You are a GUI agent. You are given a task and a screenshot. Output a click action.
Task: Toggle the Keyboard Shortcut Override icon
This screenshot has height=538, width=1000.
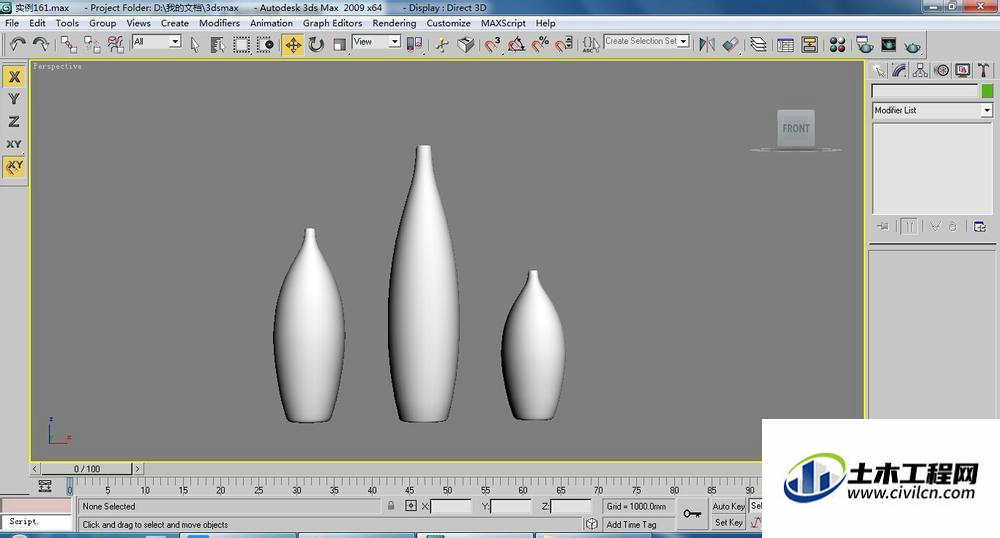click(x=466, y=45)
